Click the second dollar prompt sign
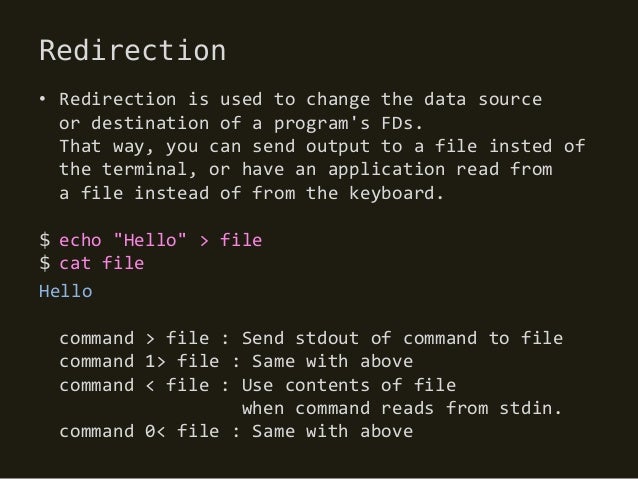Screen dimensions: 638x479 (45, 263)
